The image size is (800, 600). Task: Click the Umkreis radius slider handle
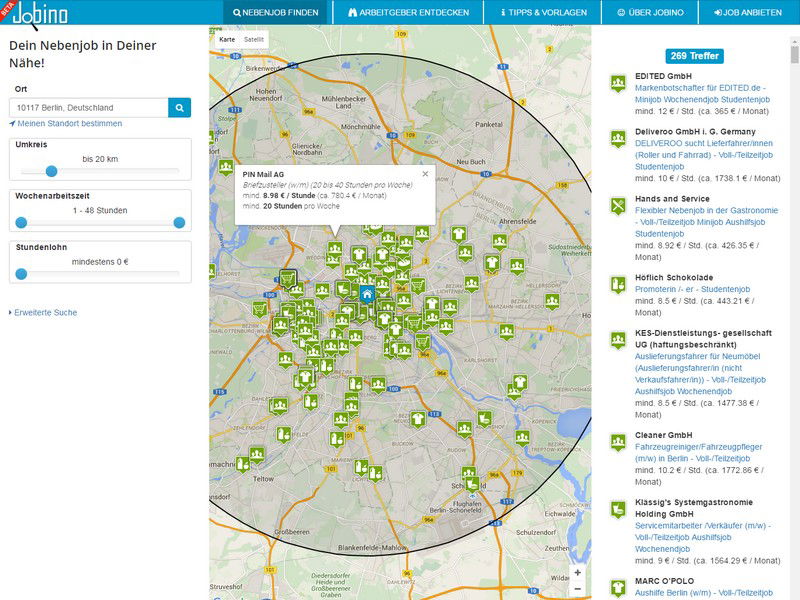[x=51, y=171]
